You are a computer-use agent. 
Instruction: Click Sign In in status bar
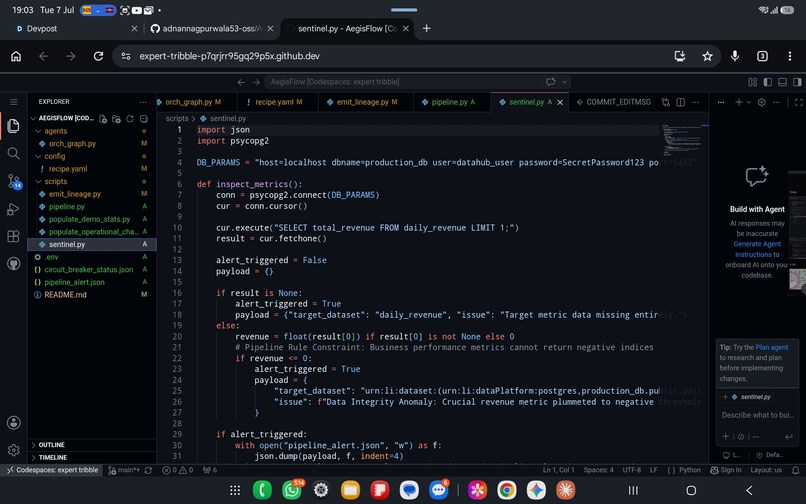click(x=726, y=470)
